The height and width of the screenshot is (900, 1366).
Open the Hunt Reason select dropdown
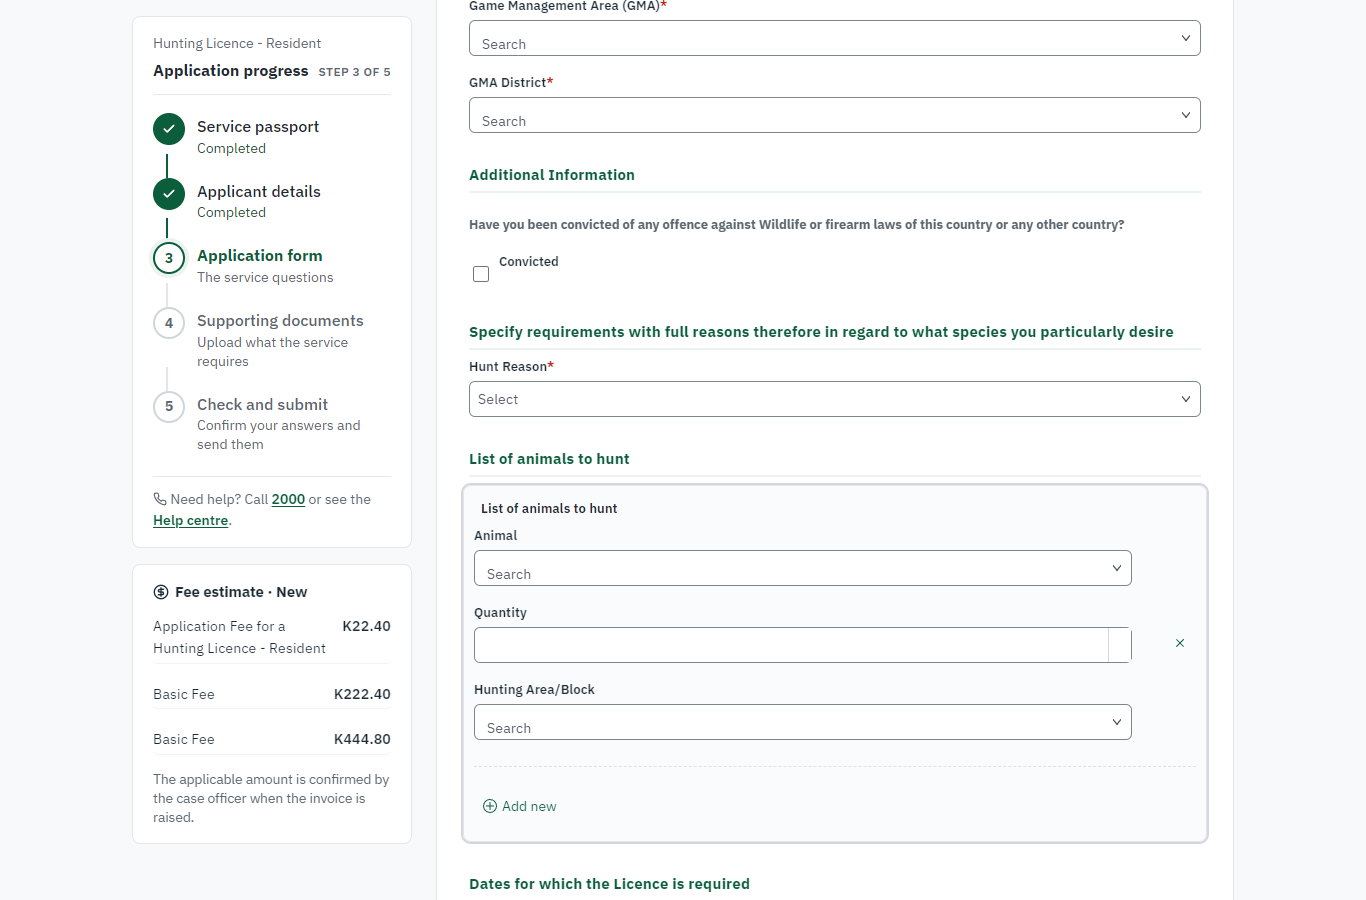click(835, 399)
